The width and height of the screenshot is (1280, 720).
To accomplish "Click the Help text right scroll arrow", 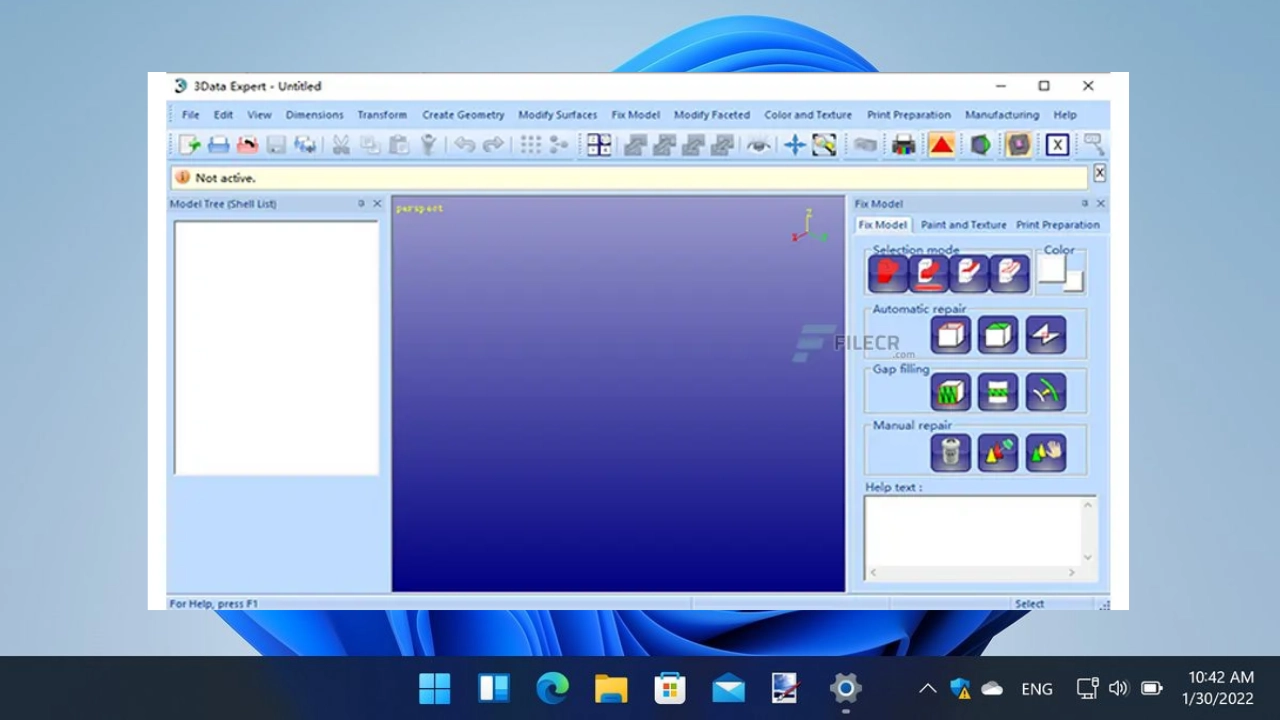I will click(1071, 572).
